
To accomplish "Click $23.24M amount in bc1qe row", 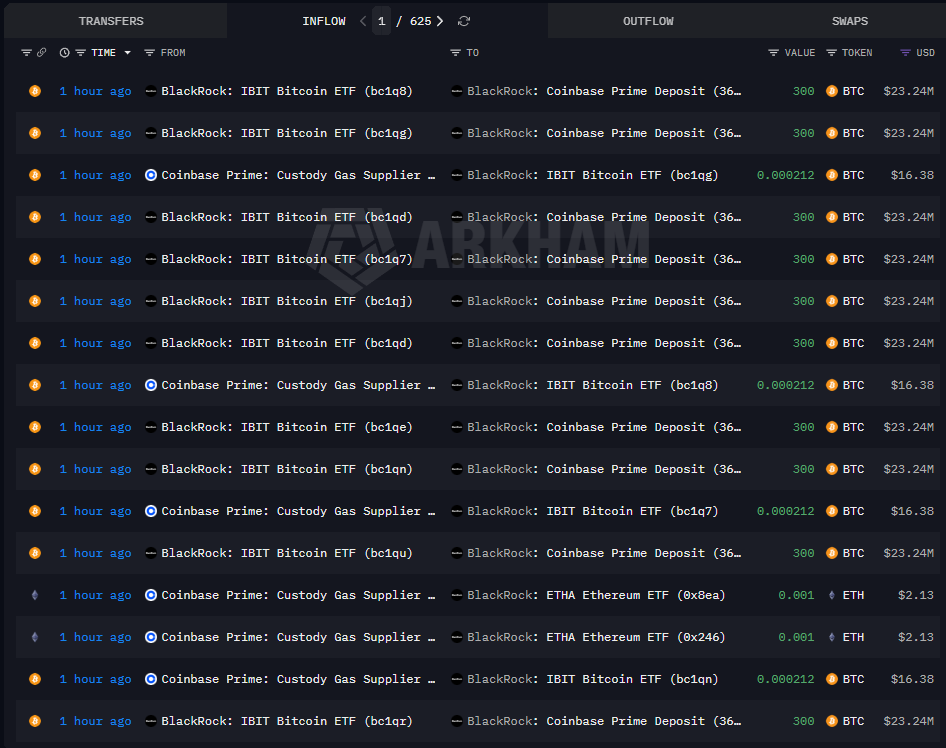I will tap(908, 427).
